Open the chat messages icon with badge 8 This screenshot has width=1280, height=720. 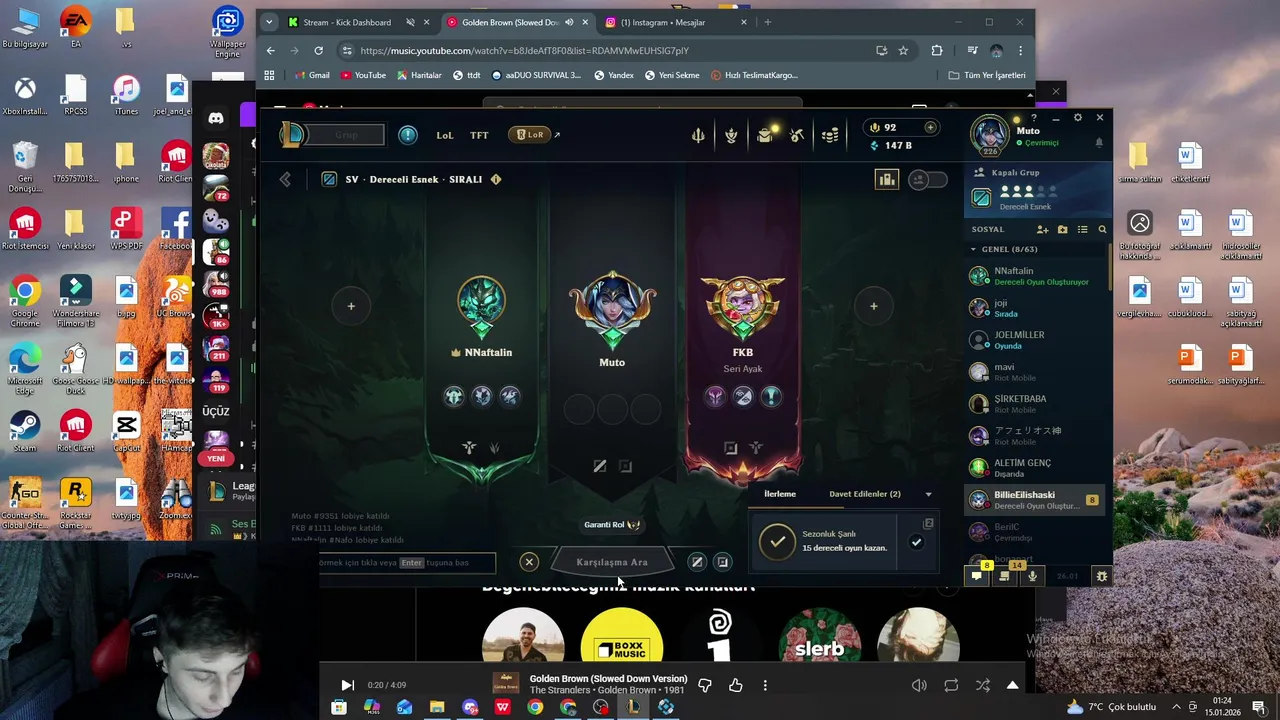point(977,576)
